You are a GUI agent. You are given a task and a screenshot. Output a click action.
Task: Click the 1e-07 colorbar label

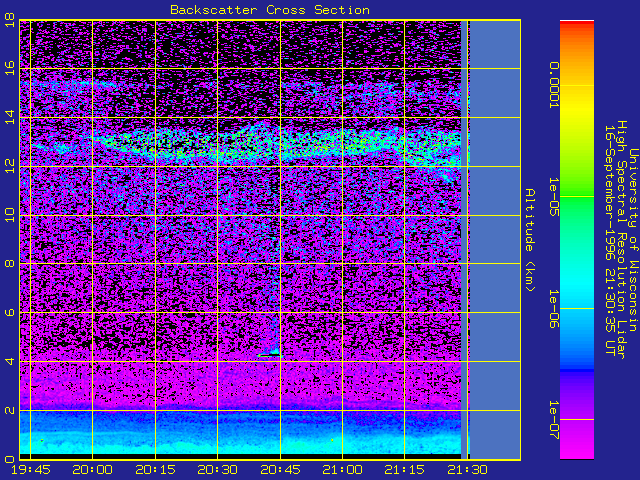tap(554, 420)
